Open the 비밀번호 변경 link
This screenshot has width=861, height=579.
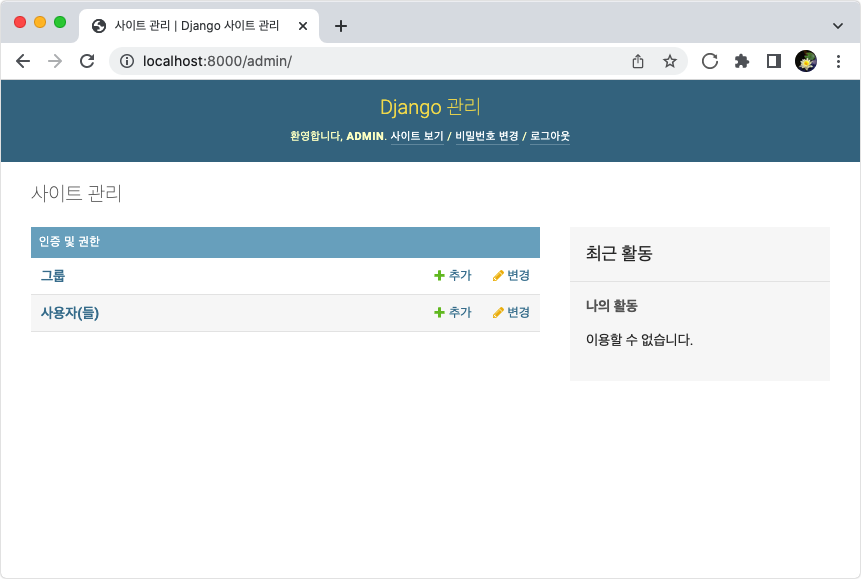(x=487, y=136)
